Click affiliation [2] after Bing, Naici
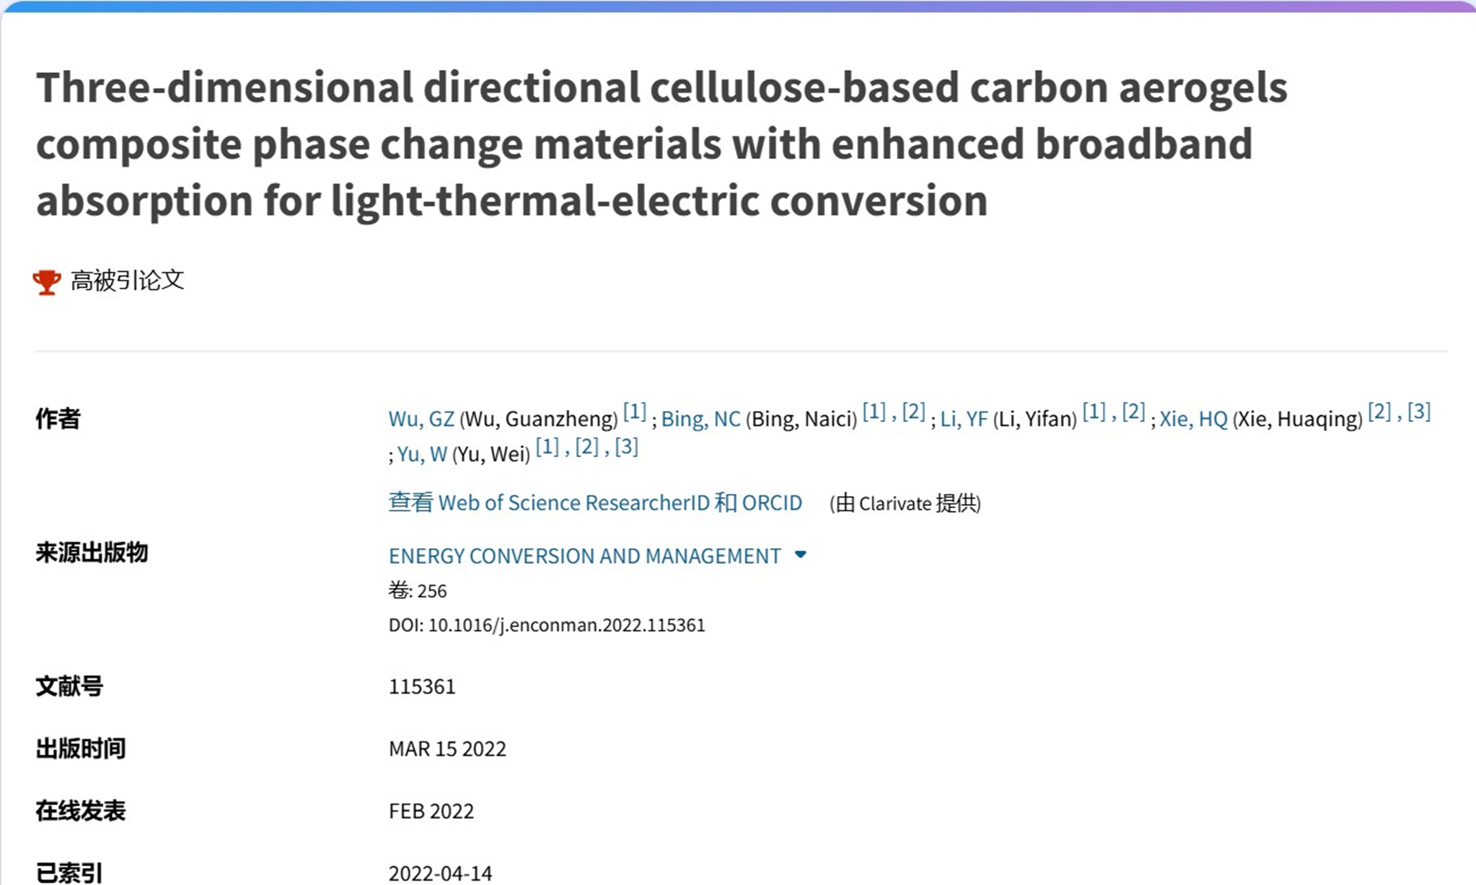Image resolution: width=1476 pixels, height=885 pixels. (x=913, y=411)
